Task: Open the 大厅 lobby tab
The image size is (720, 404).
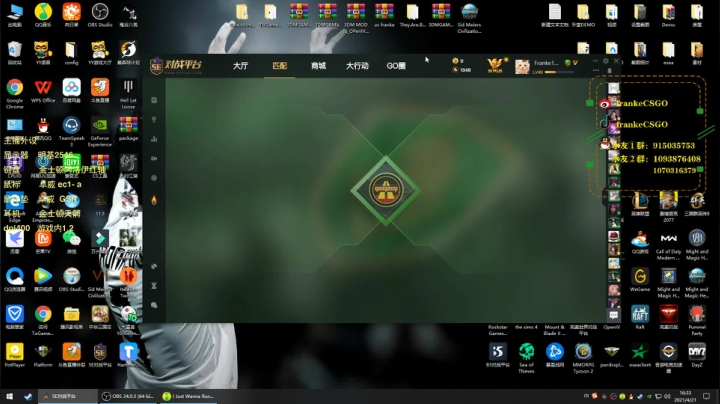Action: pyautogui.click(x=240, y=66)
